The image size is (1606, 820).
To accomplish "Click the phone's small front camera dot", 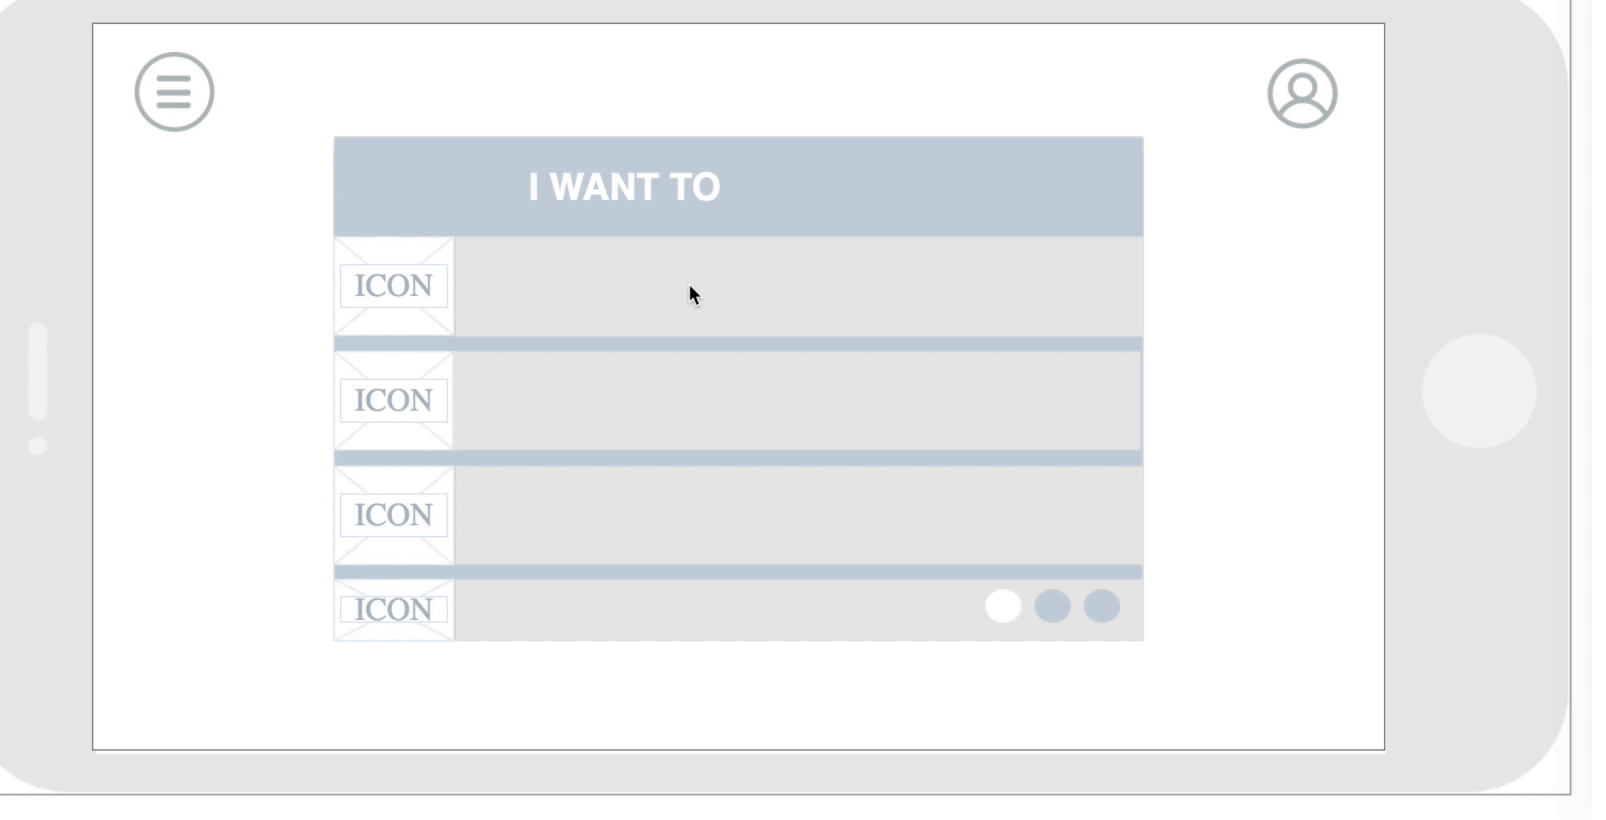I will (x=38, y=446).
